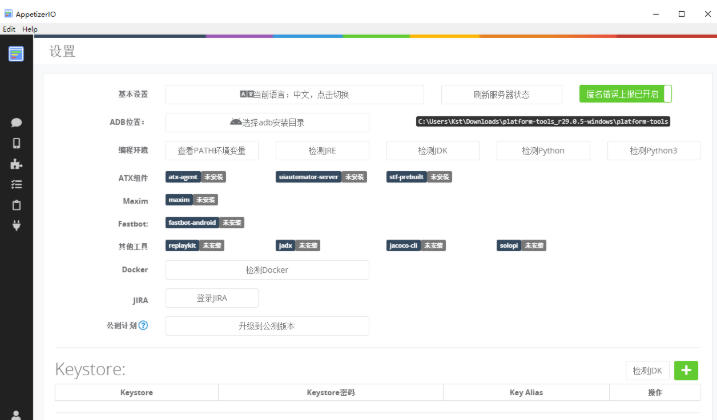The width and height of the screenshot is (717, 420).
Task: Select the clipboard sidebar icon
Action: pos(16,205)
